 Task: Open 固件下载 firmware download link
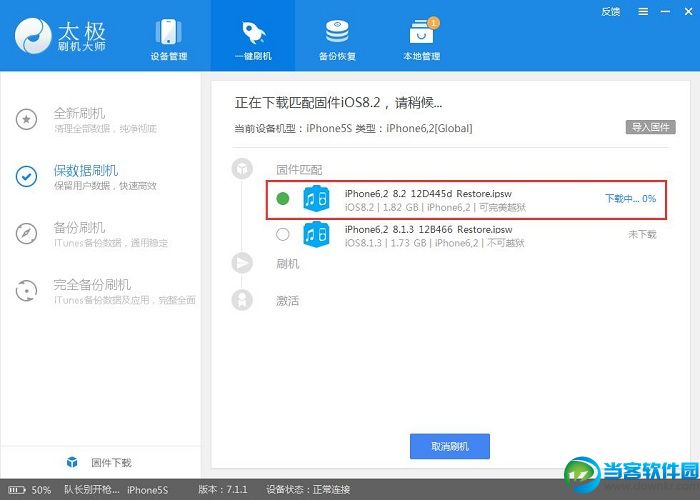111,462
